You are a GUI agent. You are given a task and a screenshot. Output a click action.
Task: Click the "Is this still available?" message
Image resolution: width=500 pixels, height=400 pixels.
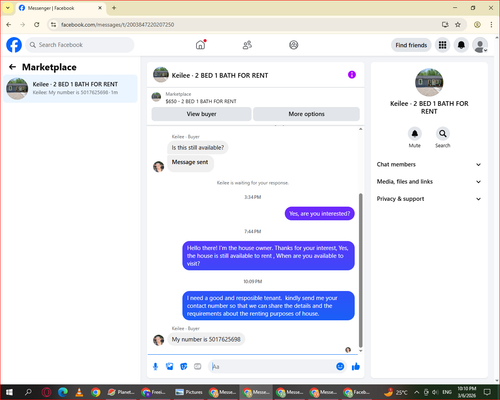(x=198, y=147)
